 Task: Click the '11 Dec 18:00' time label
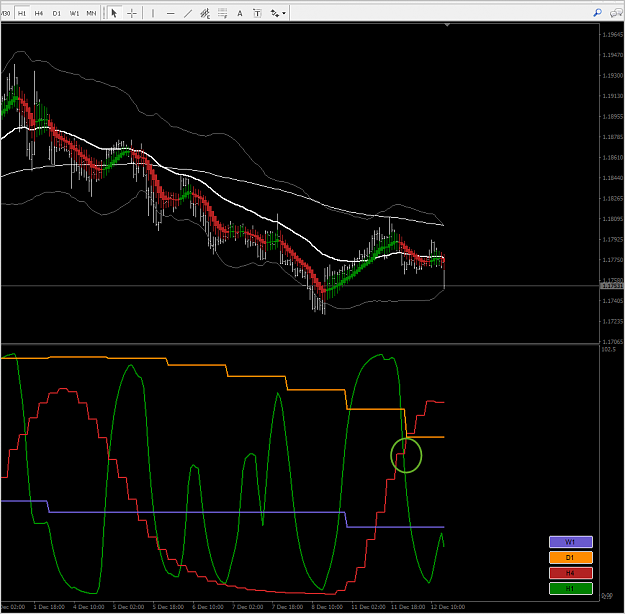pos(408,607)
